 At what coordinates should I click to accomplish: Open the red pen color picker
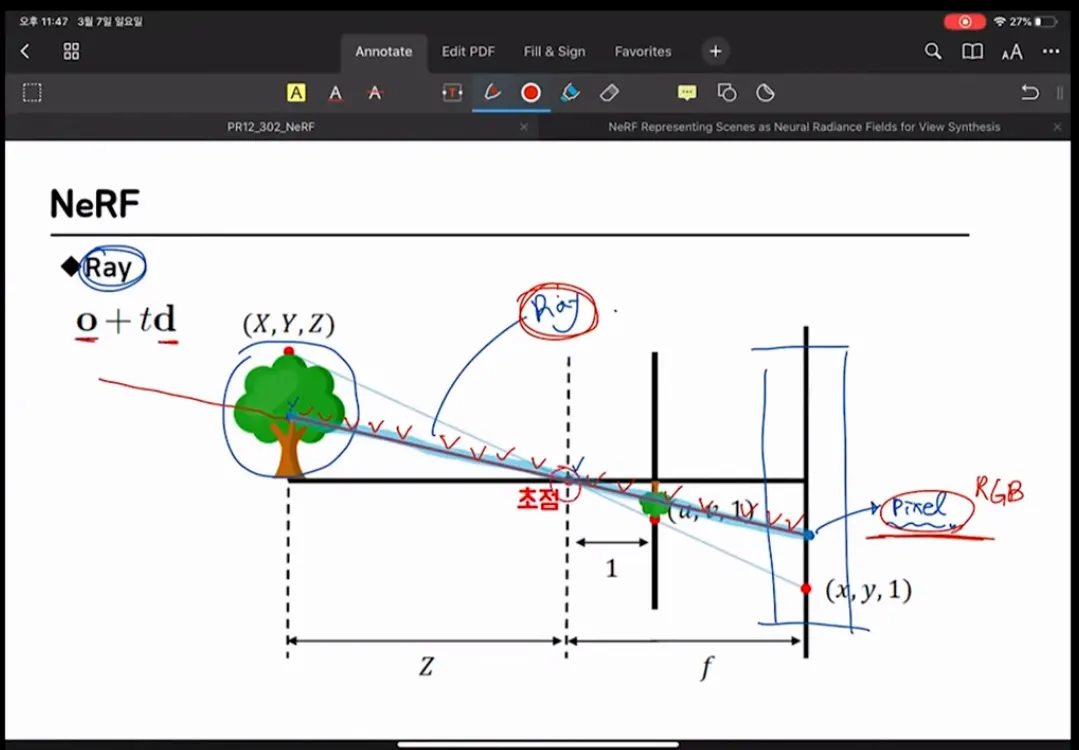531,93
